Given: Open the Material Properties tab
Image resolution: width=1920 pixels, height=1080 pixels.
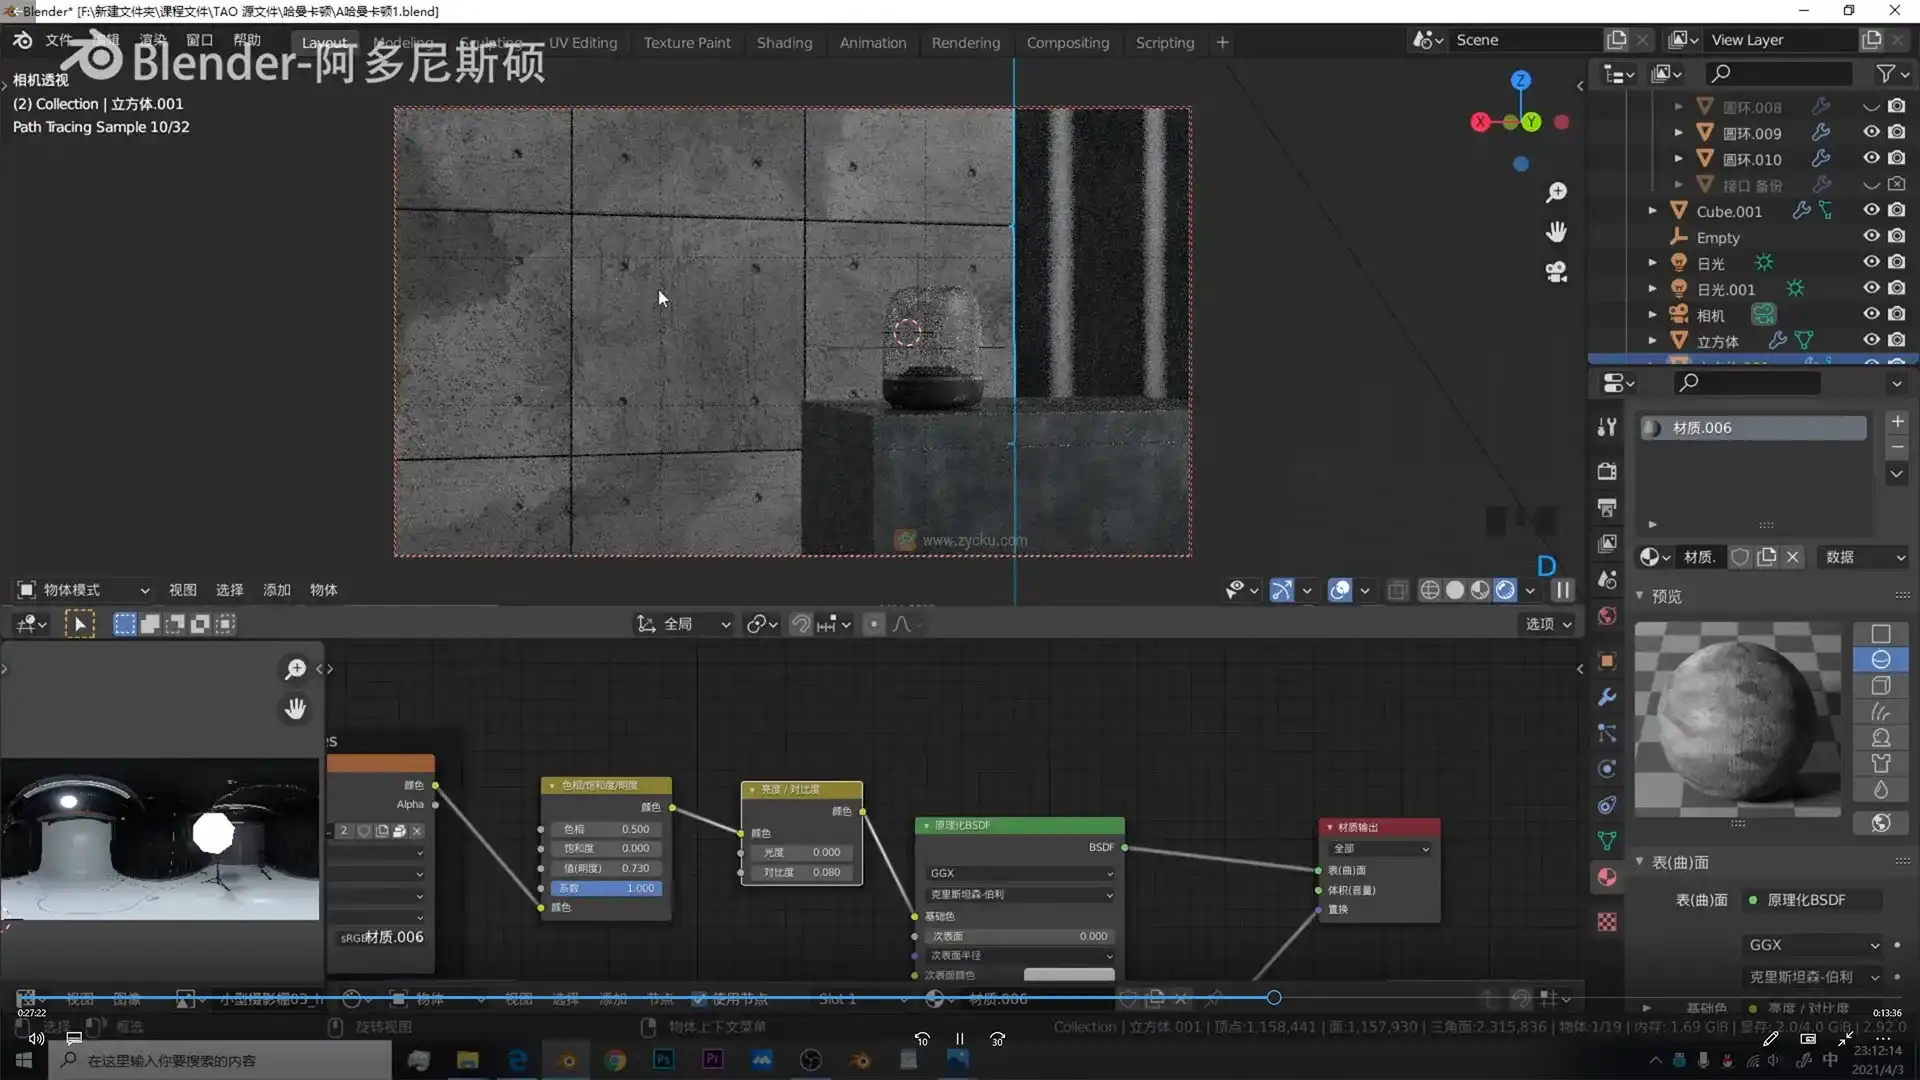Looking at the screenshot, I should click(1607, 877).
